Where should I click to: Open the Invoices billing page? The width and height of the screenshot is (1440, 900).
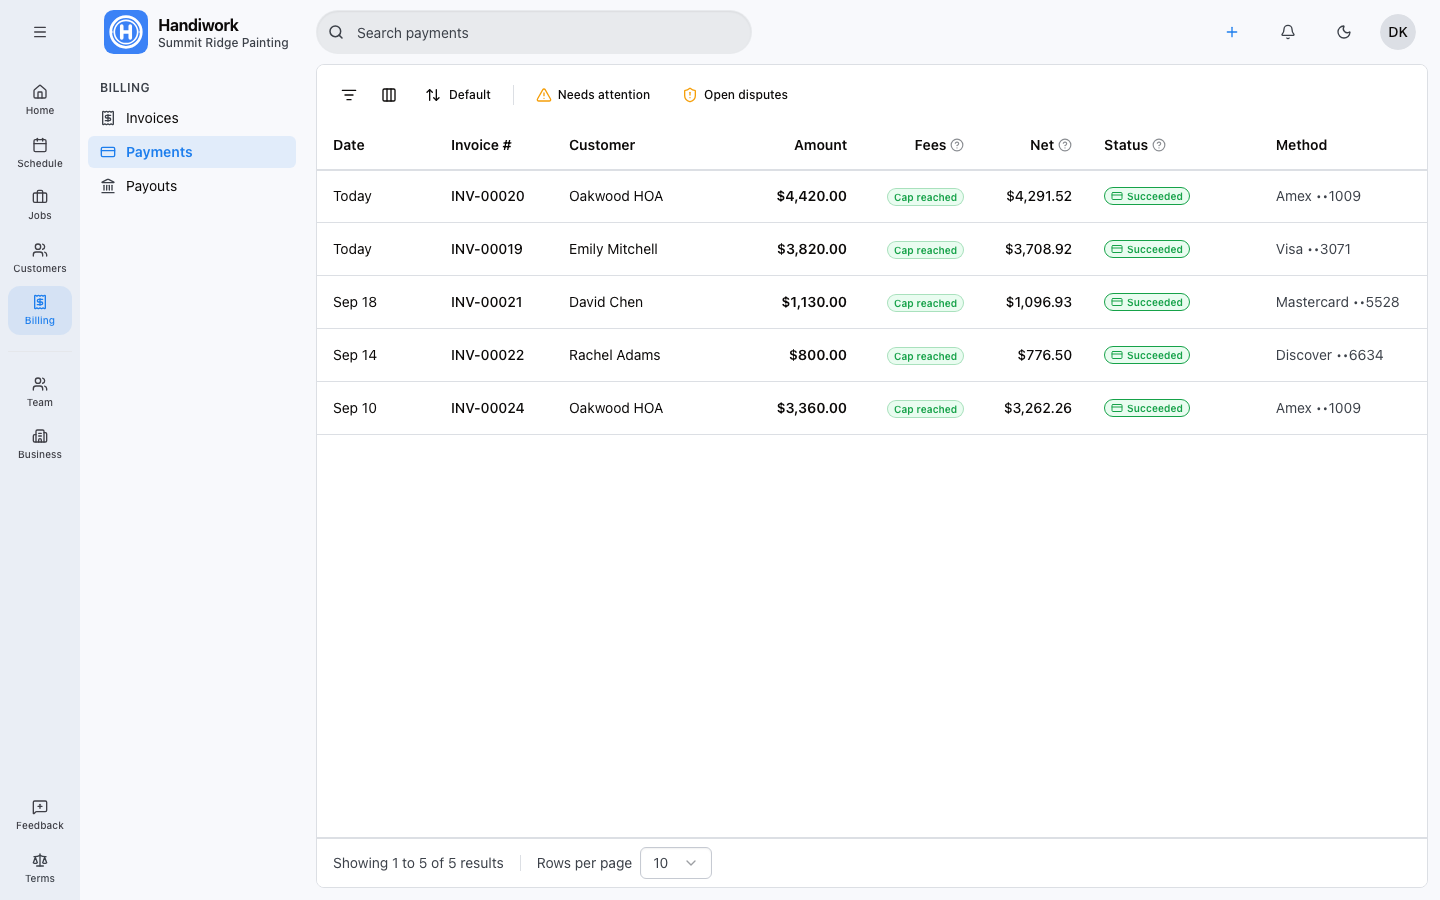[192, 118]
